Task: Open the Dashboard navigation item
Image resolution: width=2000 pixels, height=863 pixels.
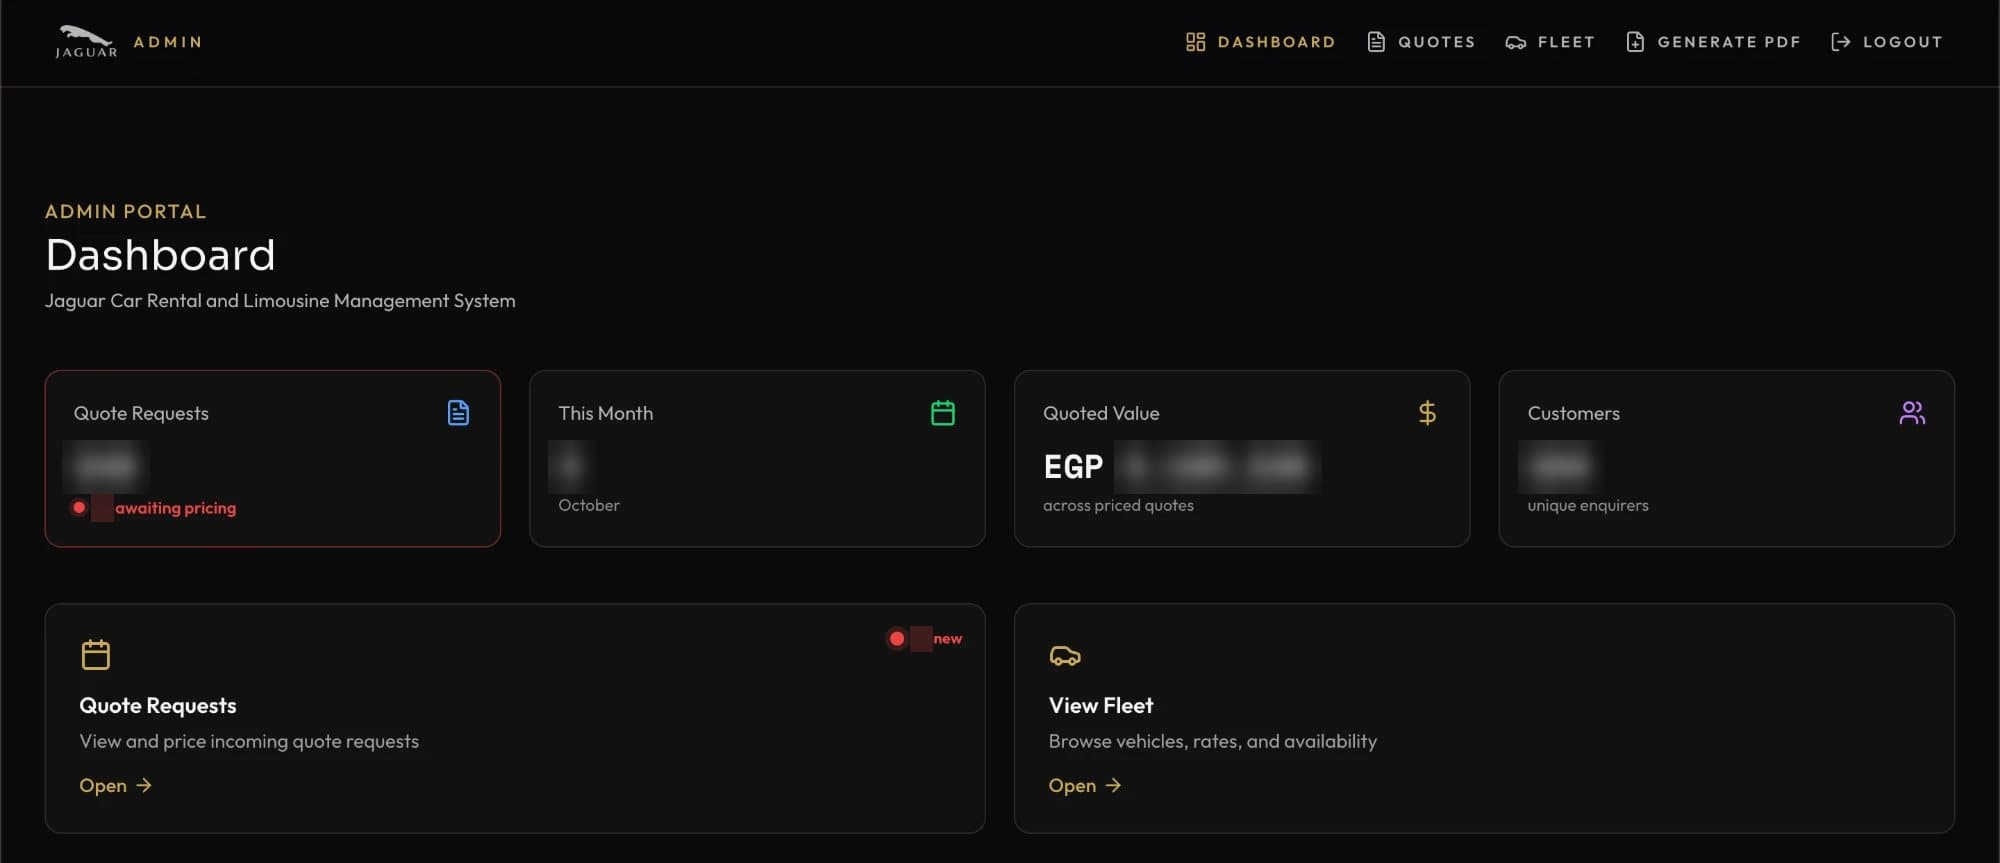Action: coord(1261,42)
